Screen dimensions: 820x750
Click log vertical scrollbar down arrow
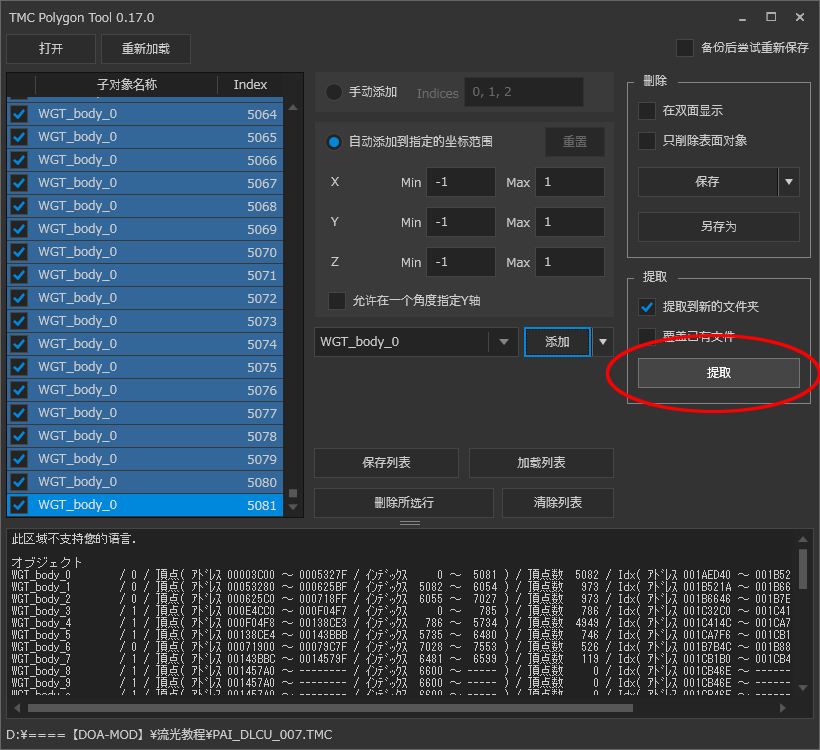coord(803,688)
